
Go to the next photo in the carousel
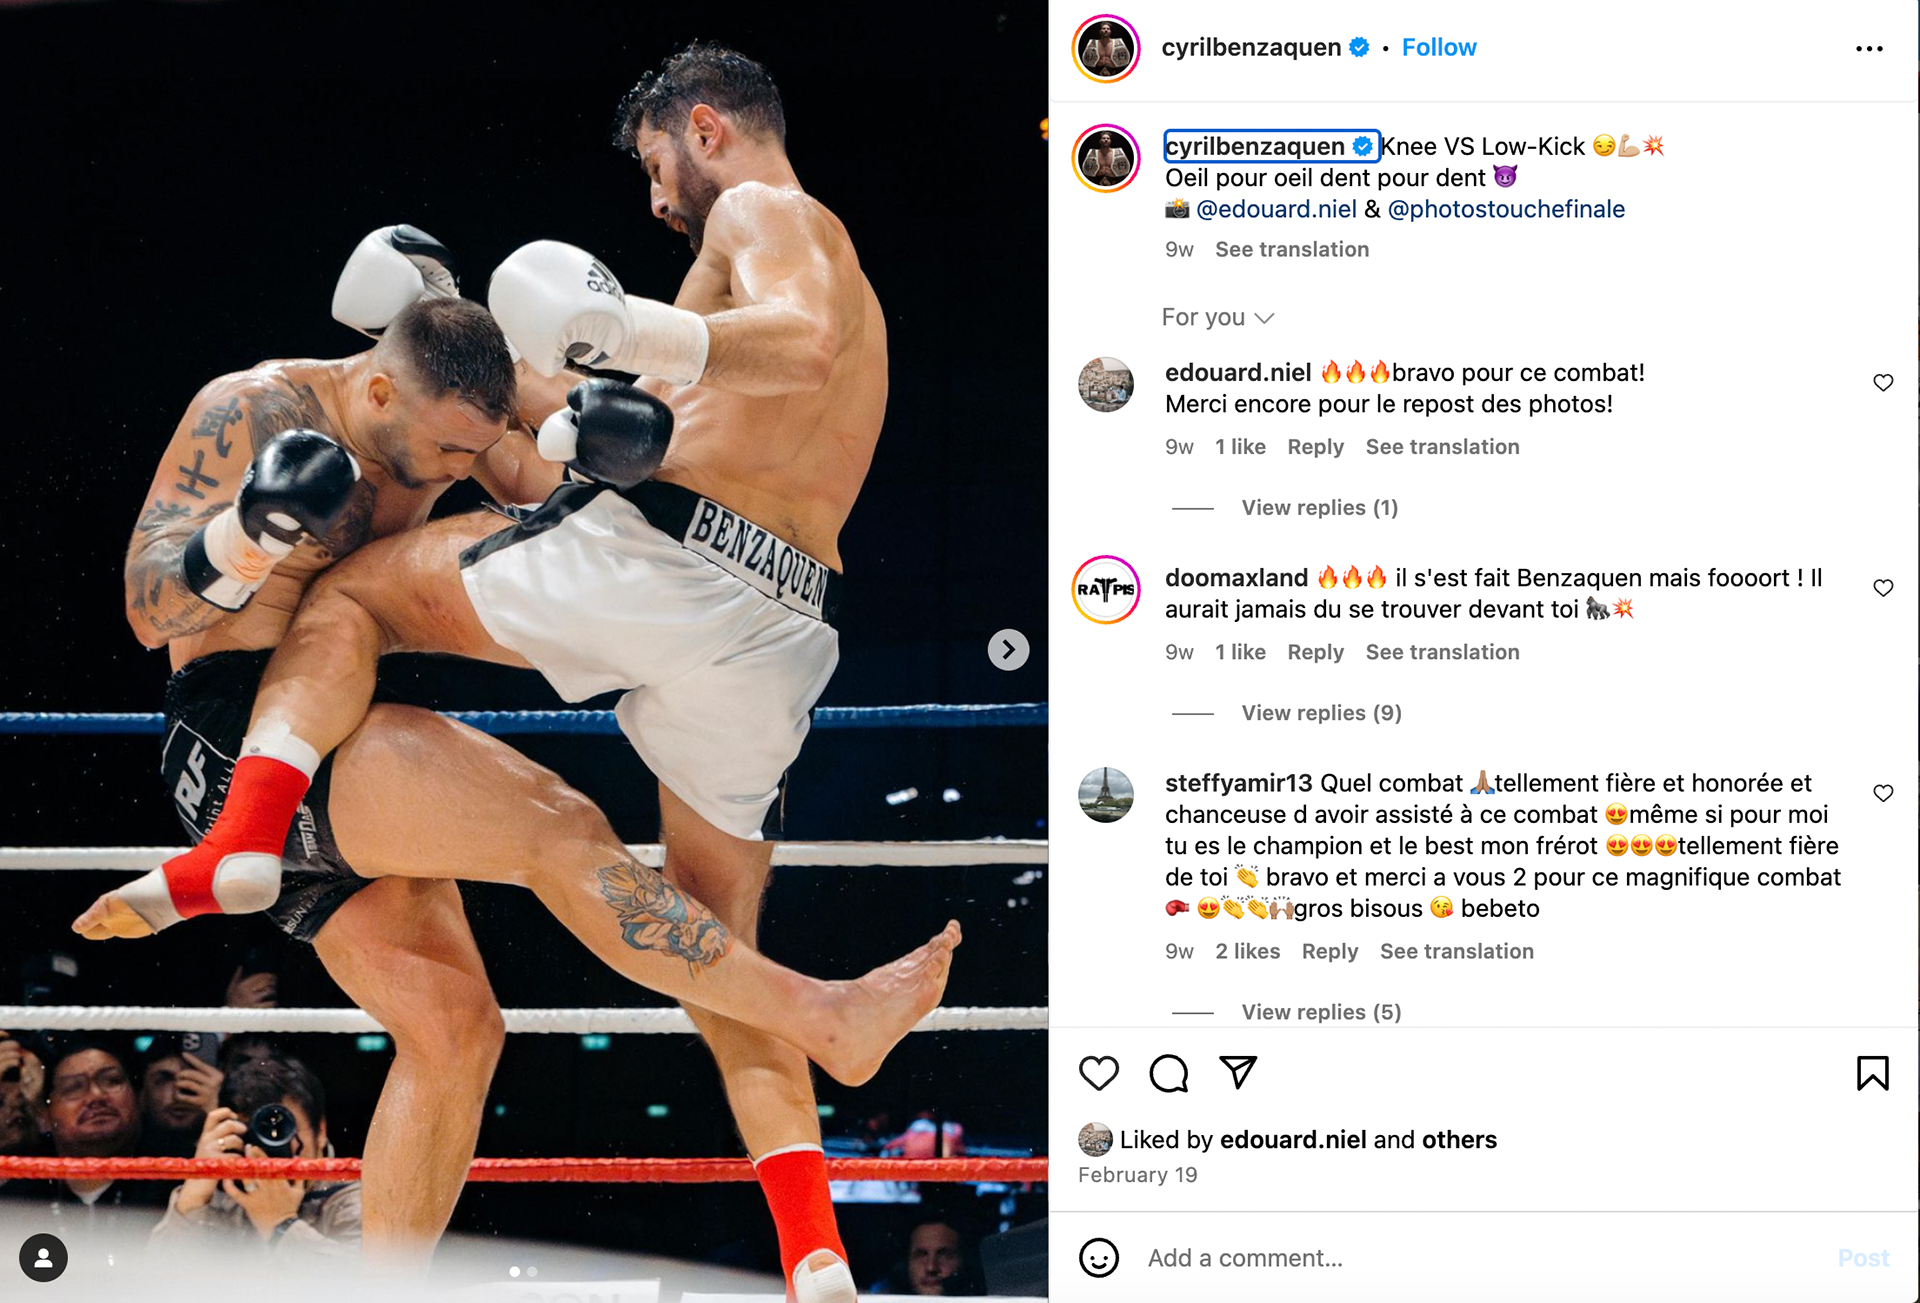(1008, 650)
